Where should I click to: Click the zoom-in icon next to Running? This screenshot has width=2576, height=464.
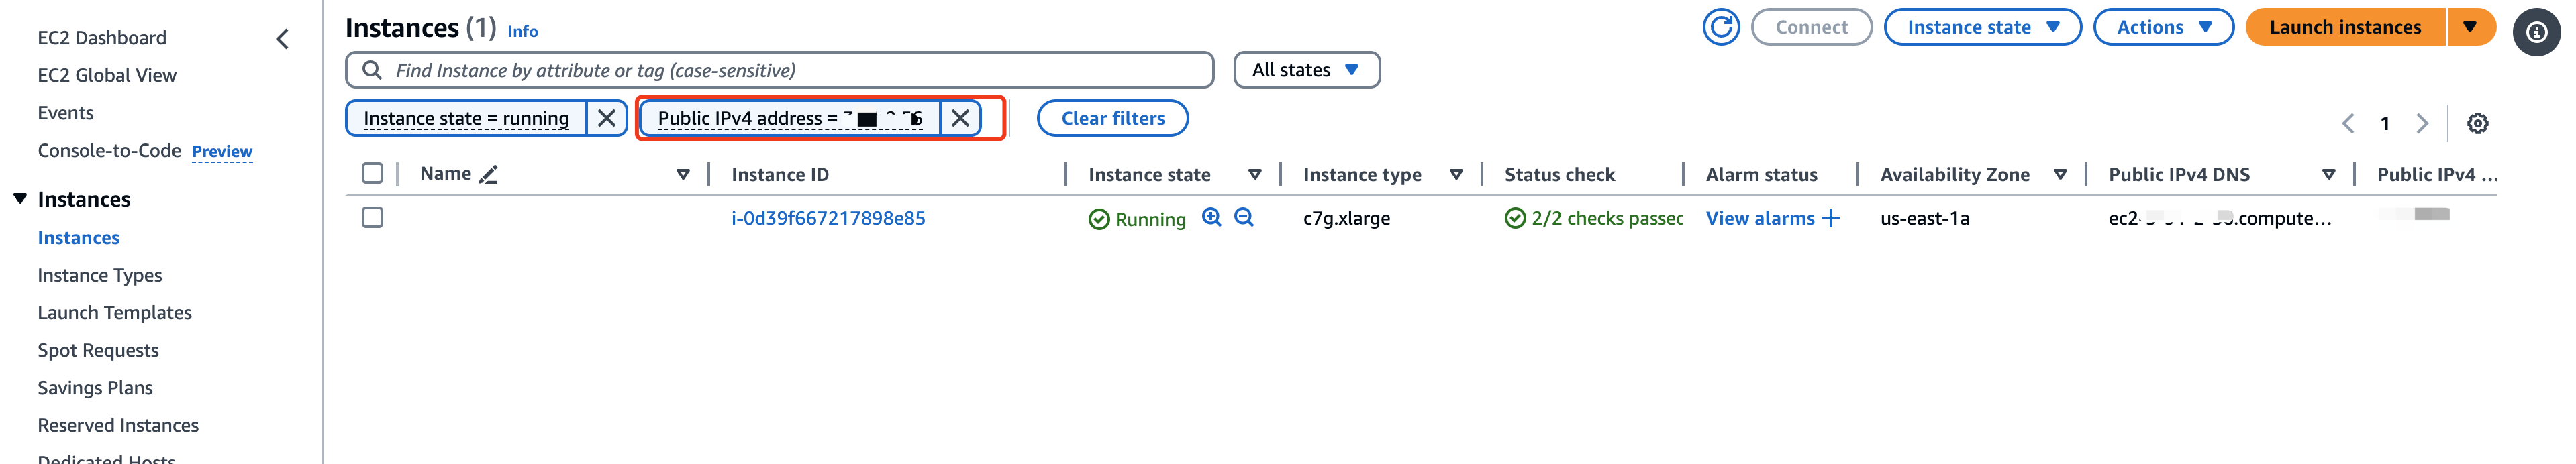tap(1211, 217)
